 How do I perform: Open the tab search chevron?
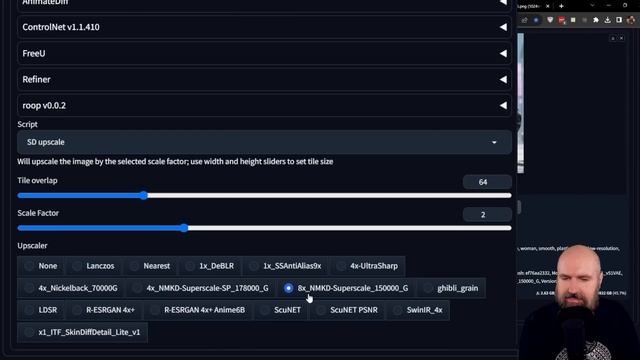pos(592,6)
